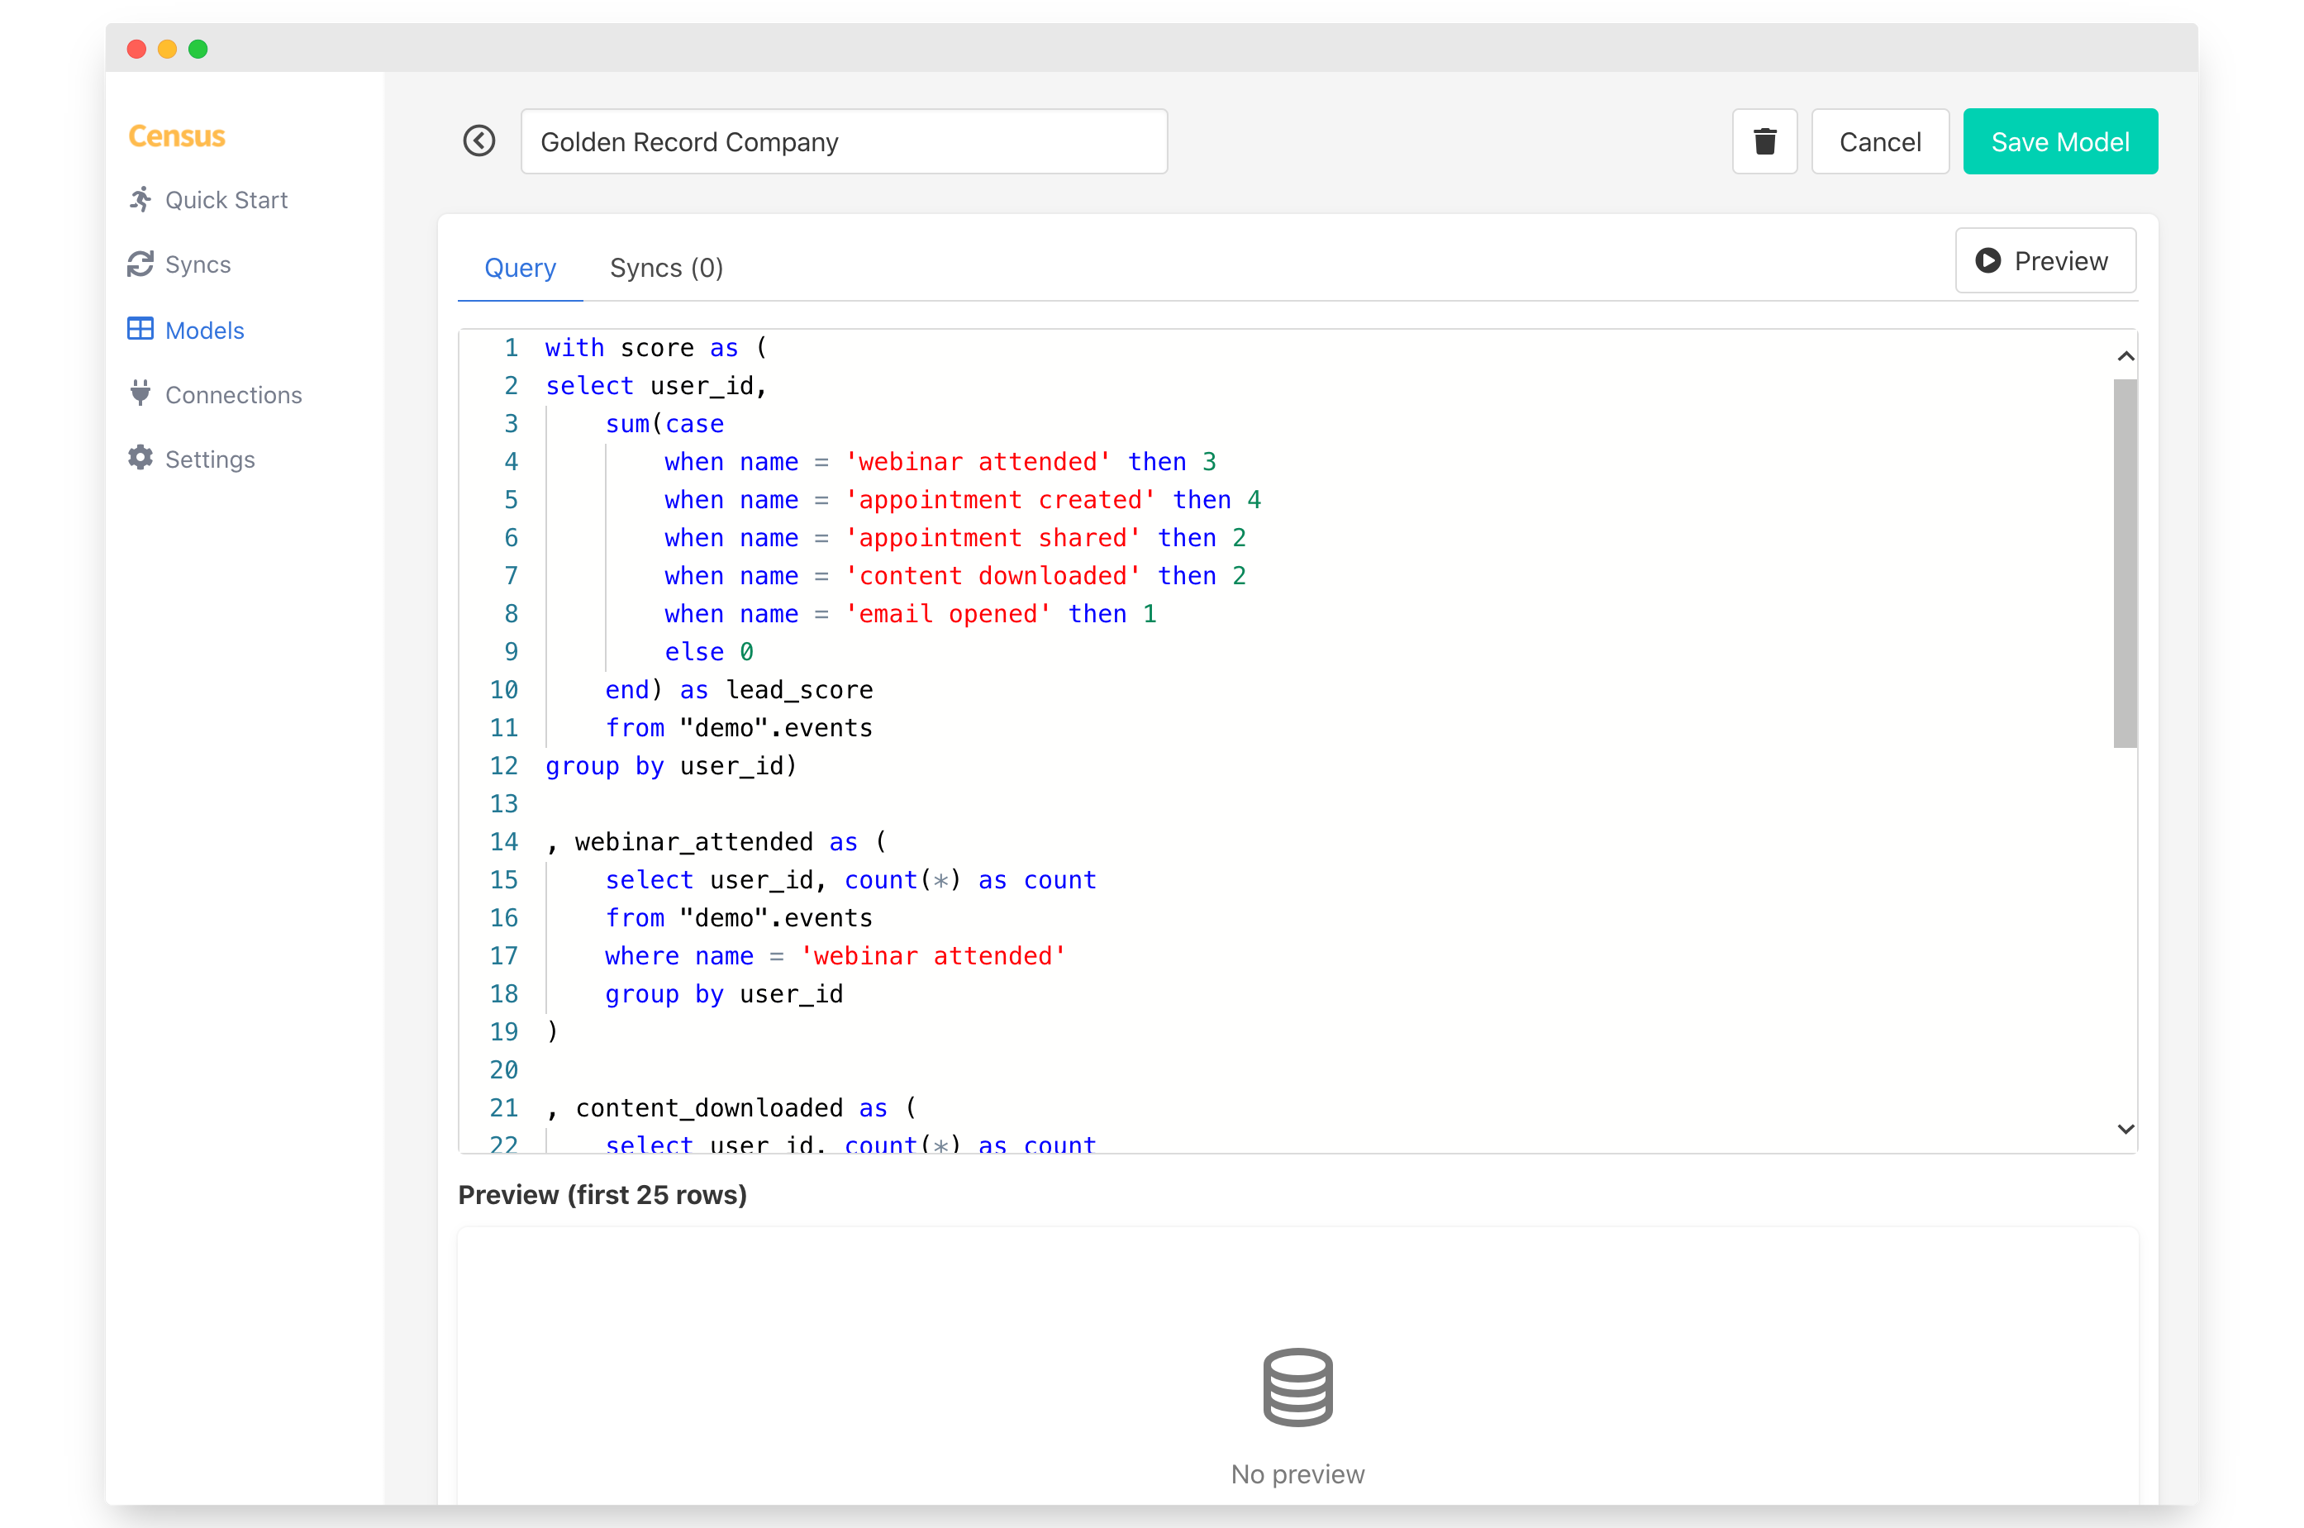Click the Cancel button
2304x1528 pixels.
1879,141
